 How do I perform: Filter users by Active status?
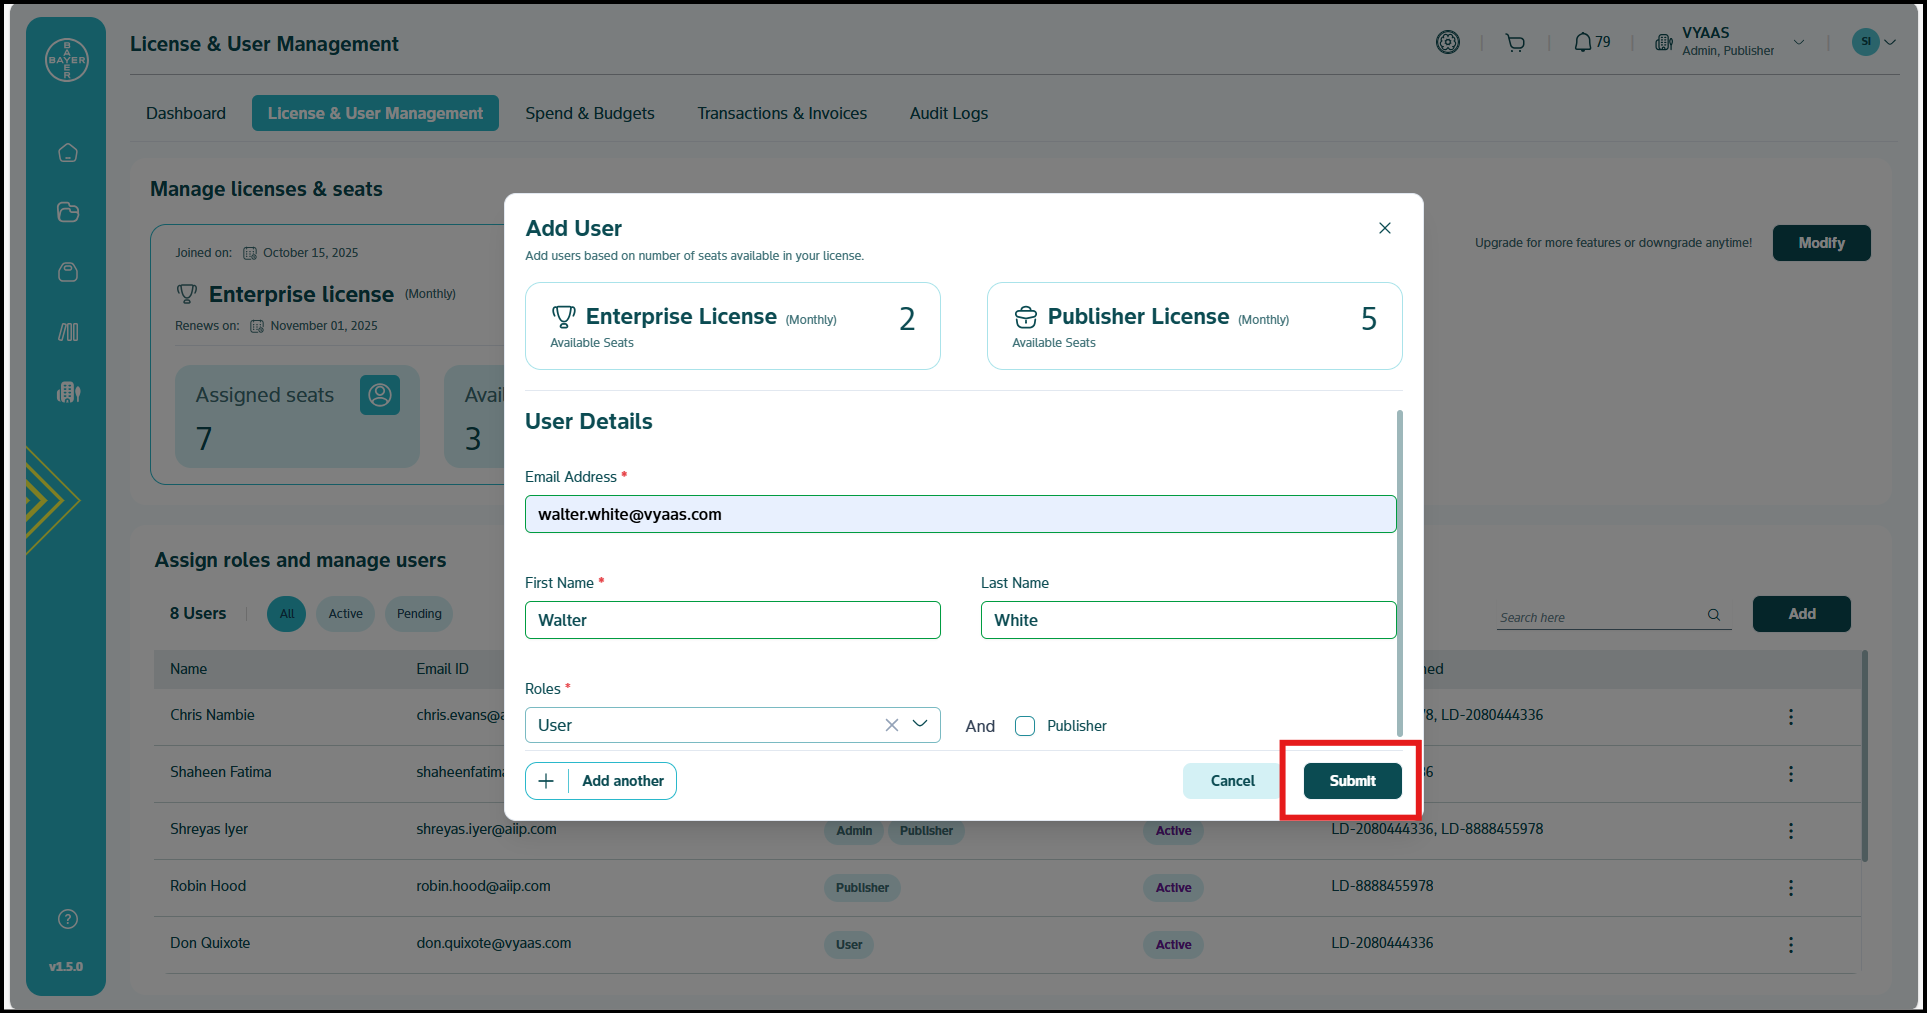pos(345,614)
